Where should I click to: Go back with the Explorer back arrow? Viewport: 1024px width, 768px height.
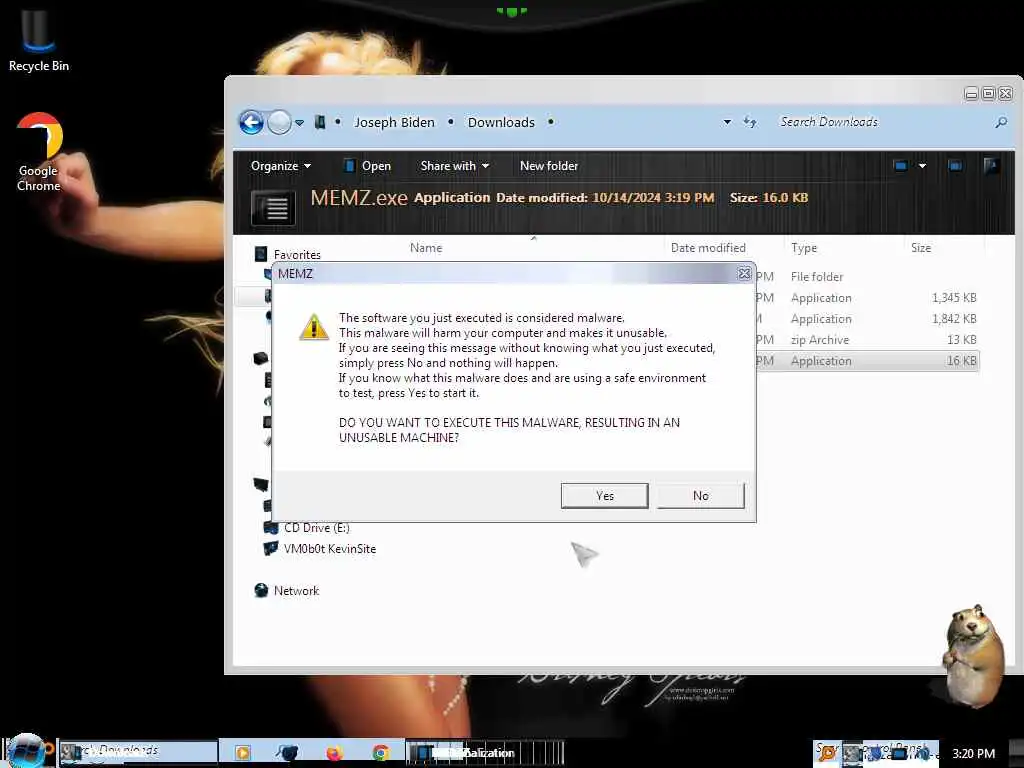pos(251,122)
